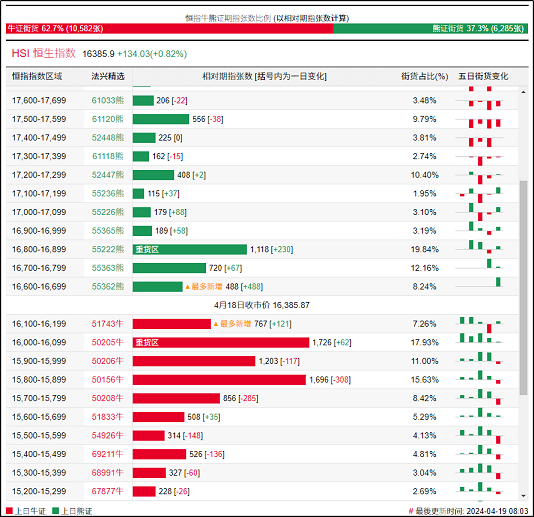Open warrant 55222熊 link
Screen dimensions: 534x517
click(x=108, y=249)
